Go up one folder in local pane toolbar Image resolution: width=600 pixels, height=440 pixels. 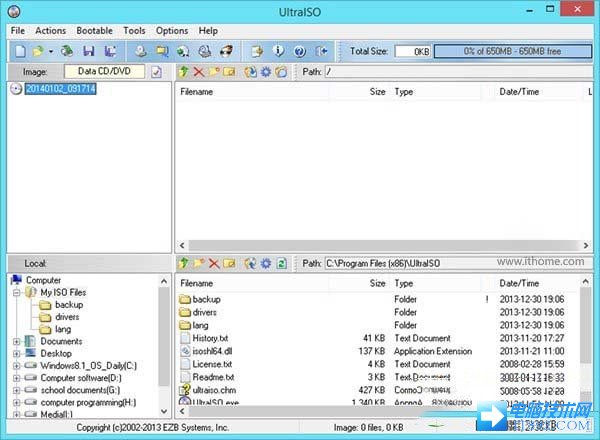[183, 263]
